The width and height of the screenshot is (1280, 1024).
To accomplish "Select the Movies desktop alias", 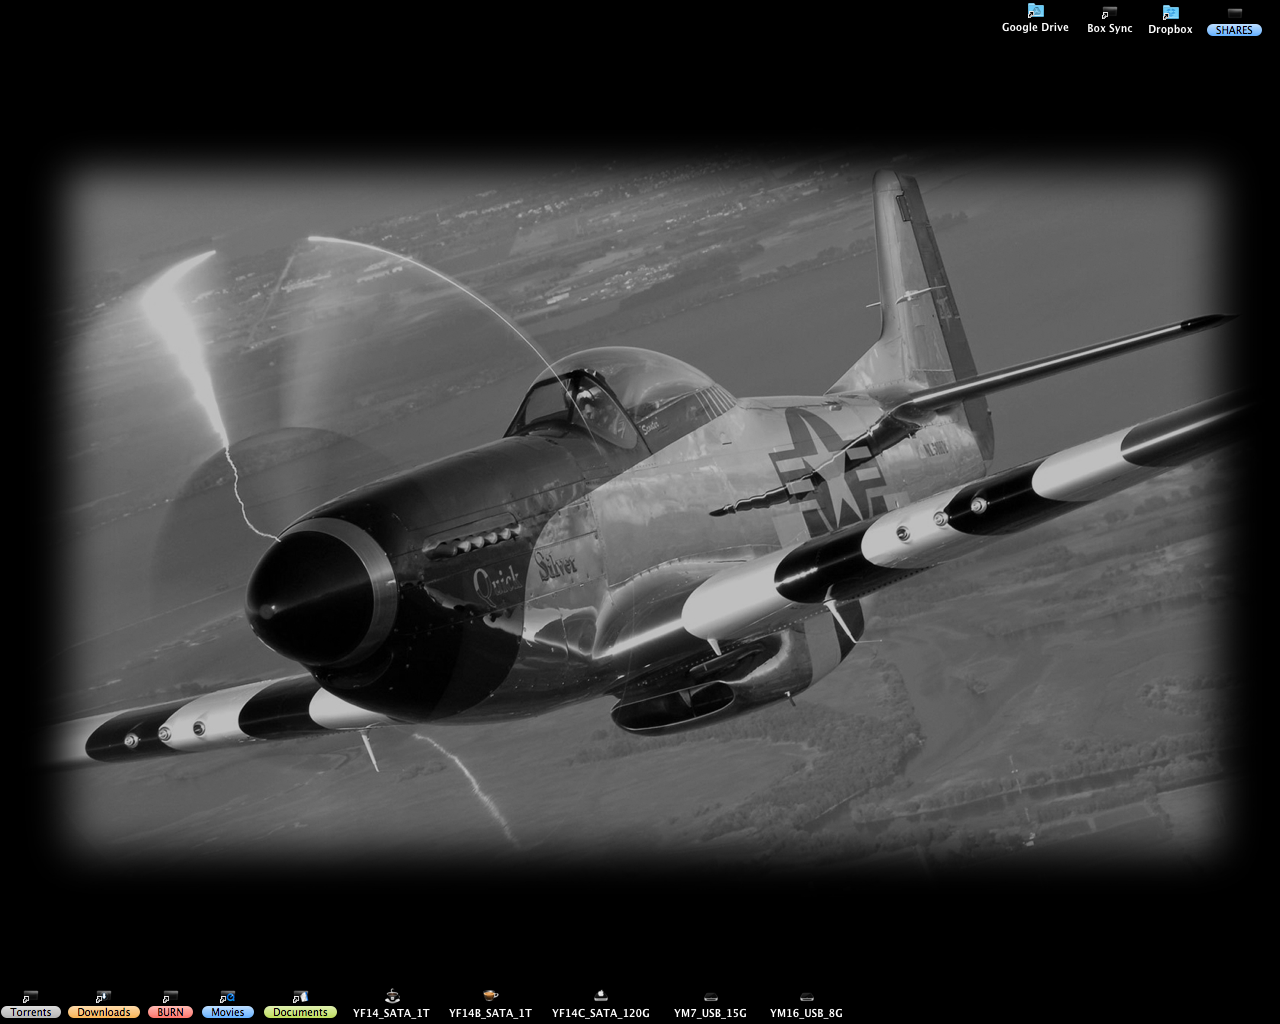I will 227,996.
